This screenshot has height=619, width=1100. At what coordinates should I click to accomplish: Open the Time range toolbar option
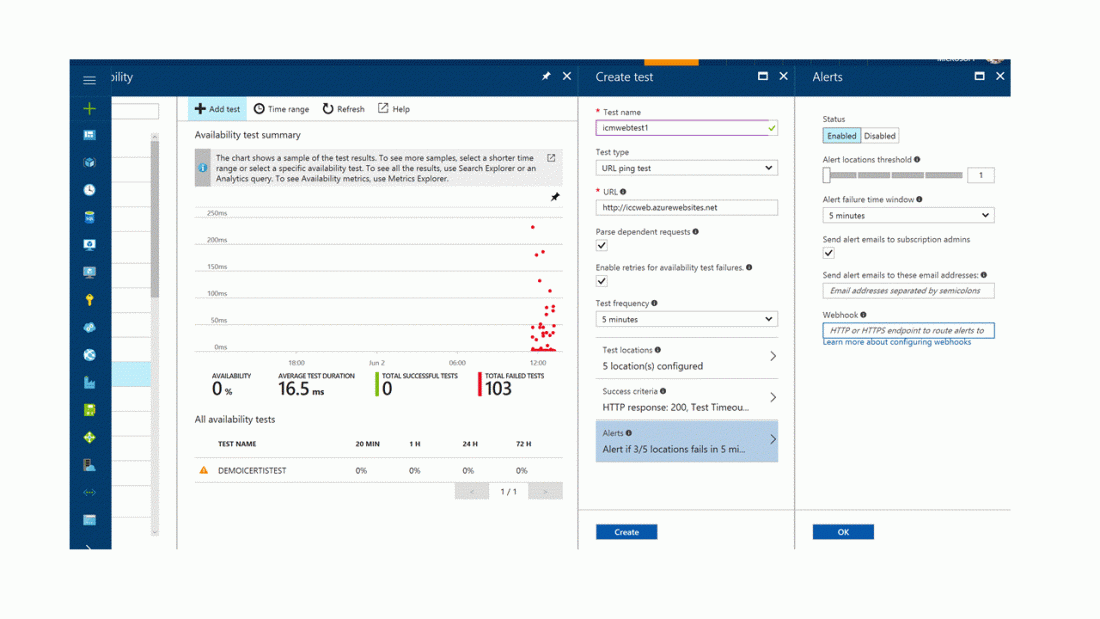[281, 109]
